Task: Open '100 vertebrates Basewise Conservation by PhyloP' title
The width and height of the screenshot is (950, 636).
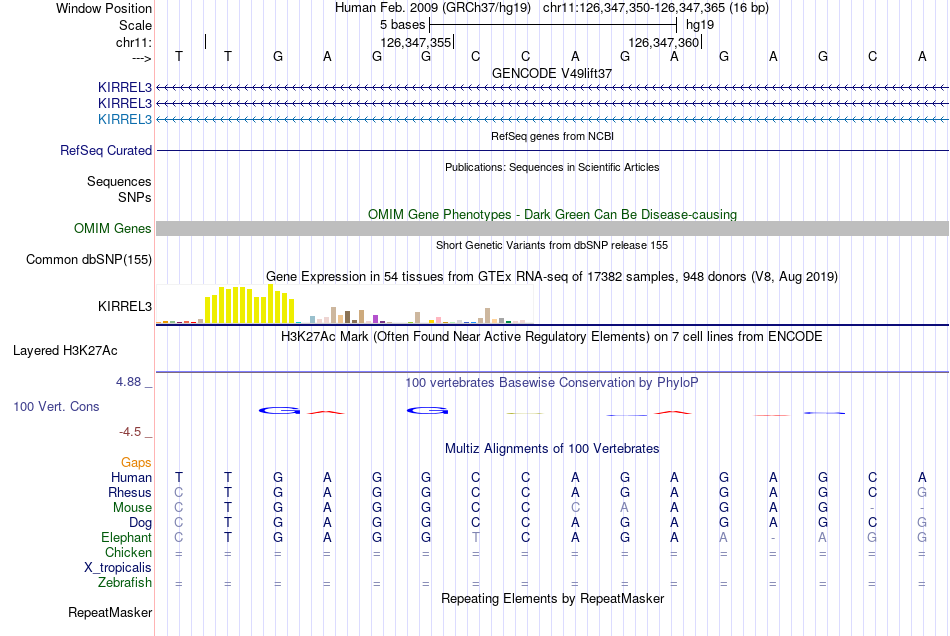Action: [552, 383]
